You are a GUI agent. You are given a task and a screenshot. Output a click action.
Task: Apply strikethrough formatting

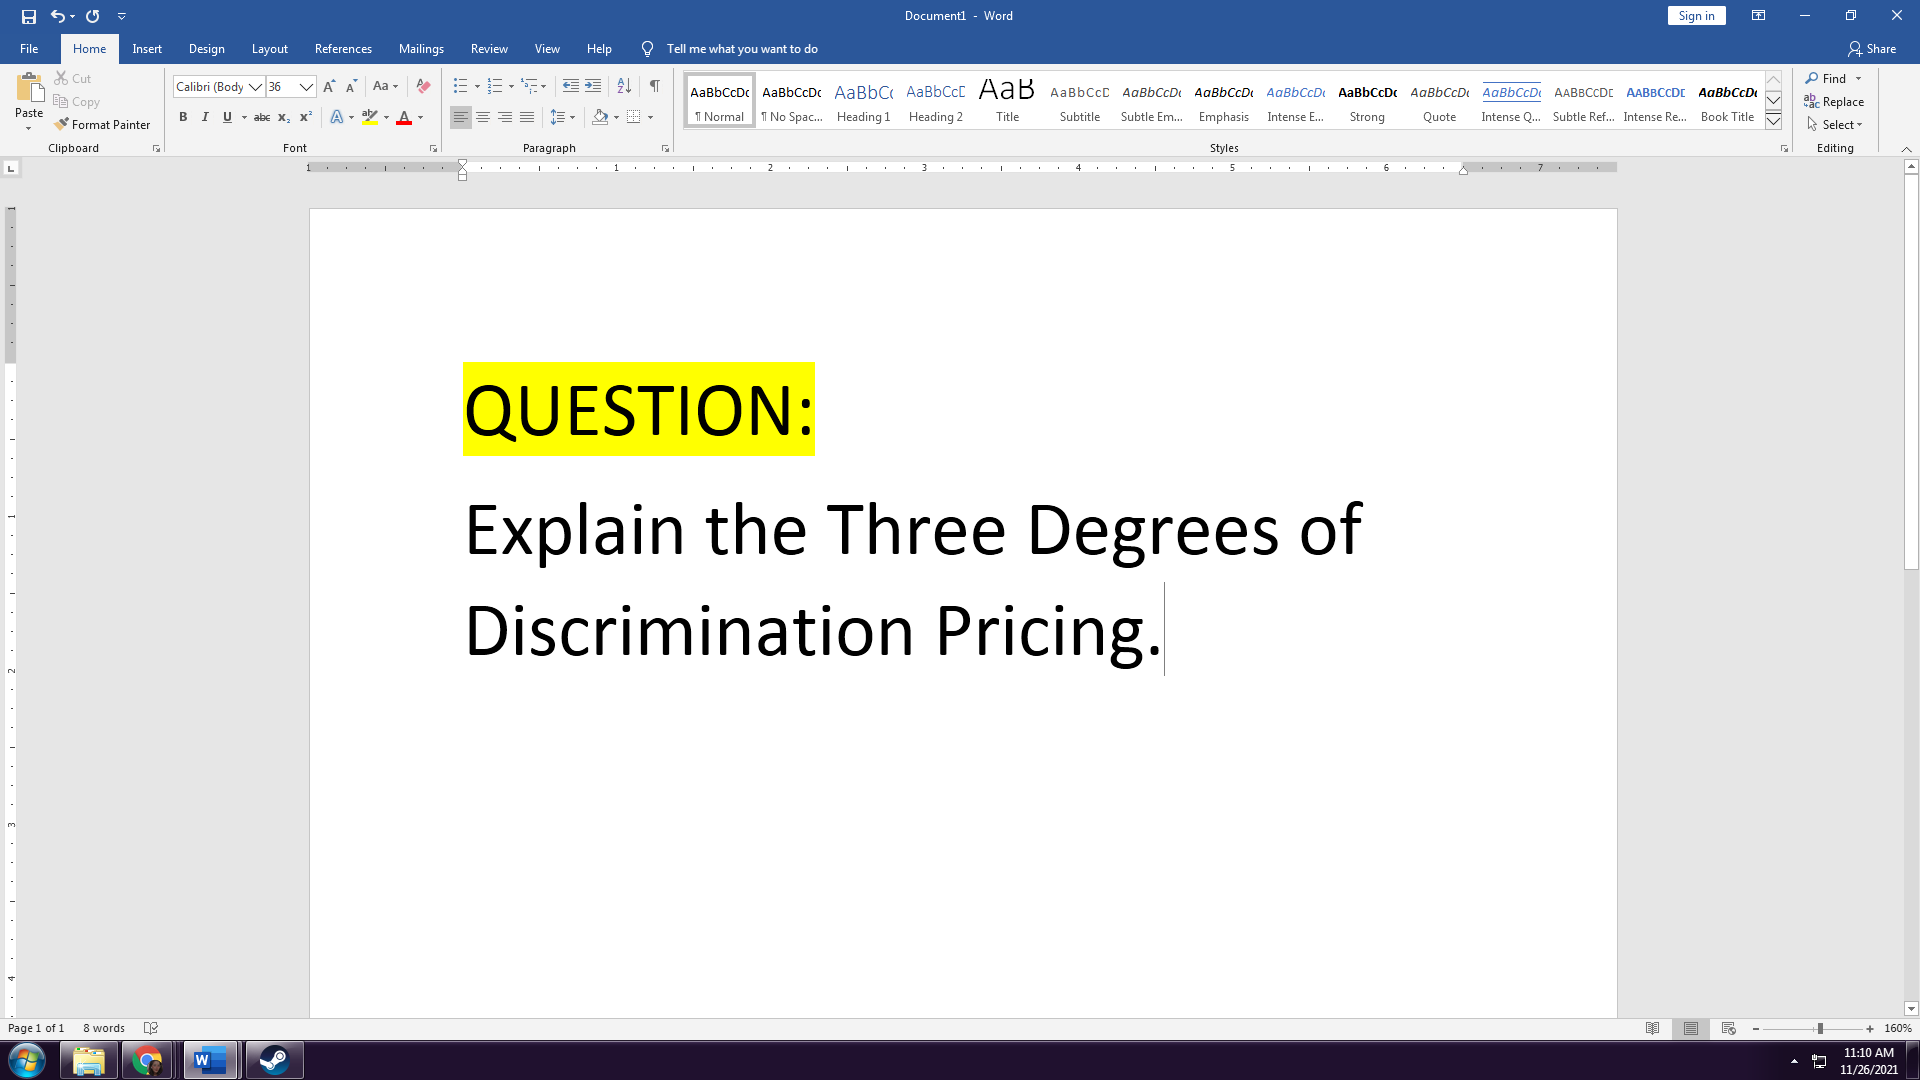pos(262,118)
